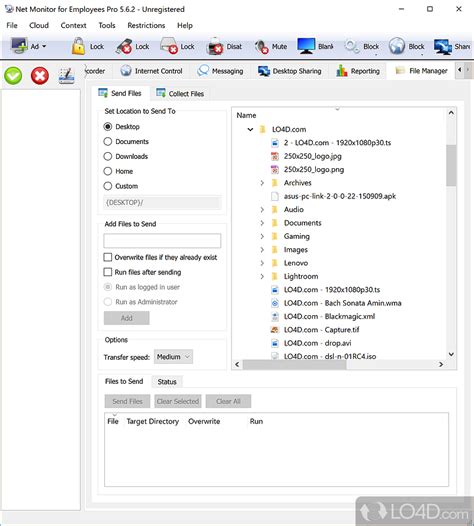Click the magnifier Block toolbar icon
The image size is (474, 526).
coord(352,46)
